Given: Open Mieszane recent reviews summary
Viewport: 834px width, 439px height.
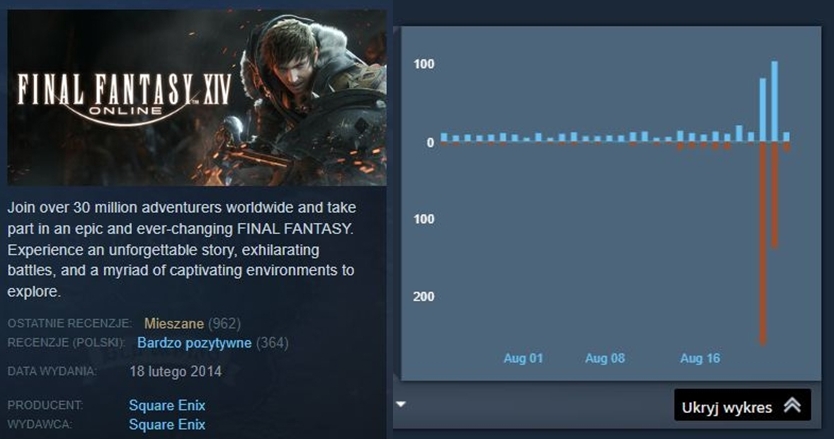Looking at the screenshot, I should 174,324.
